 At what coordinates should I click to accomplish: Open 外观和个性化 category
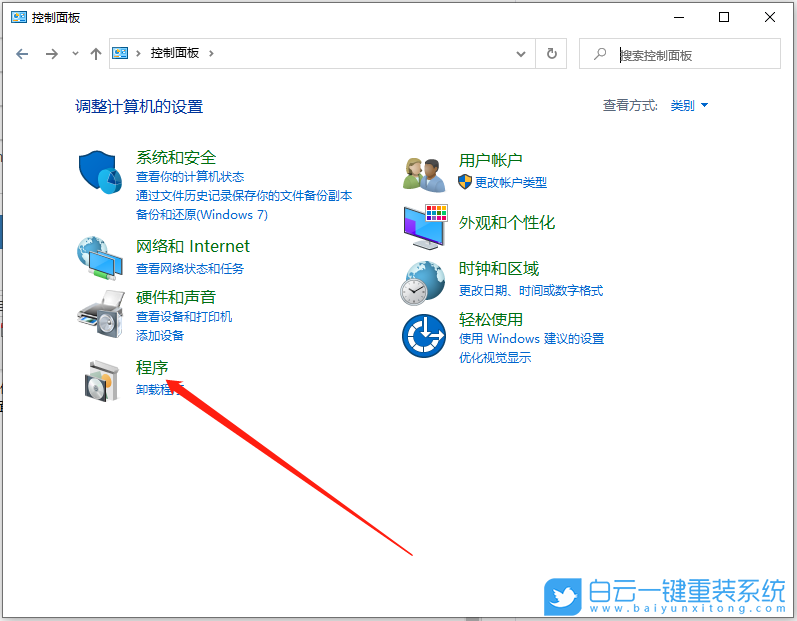tap(507, 223)
